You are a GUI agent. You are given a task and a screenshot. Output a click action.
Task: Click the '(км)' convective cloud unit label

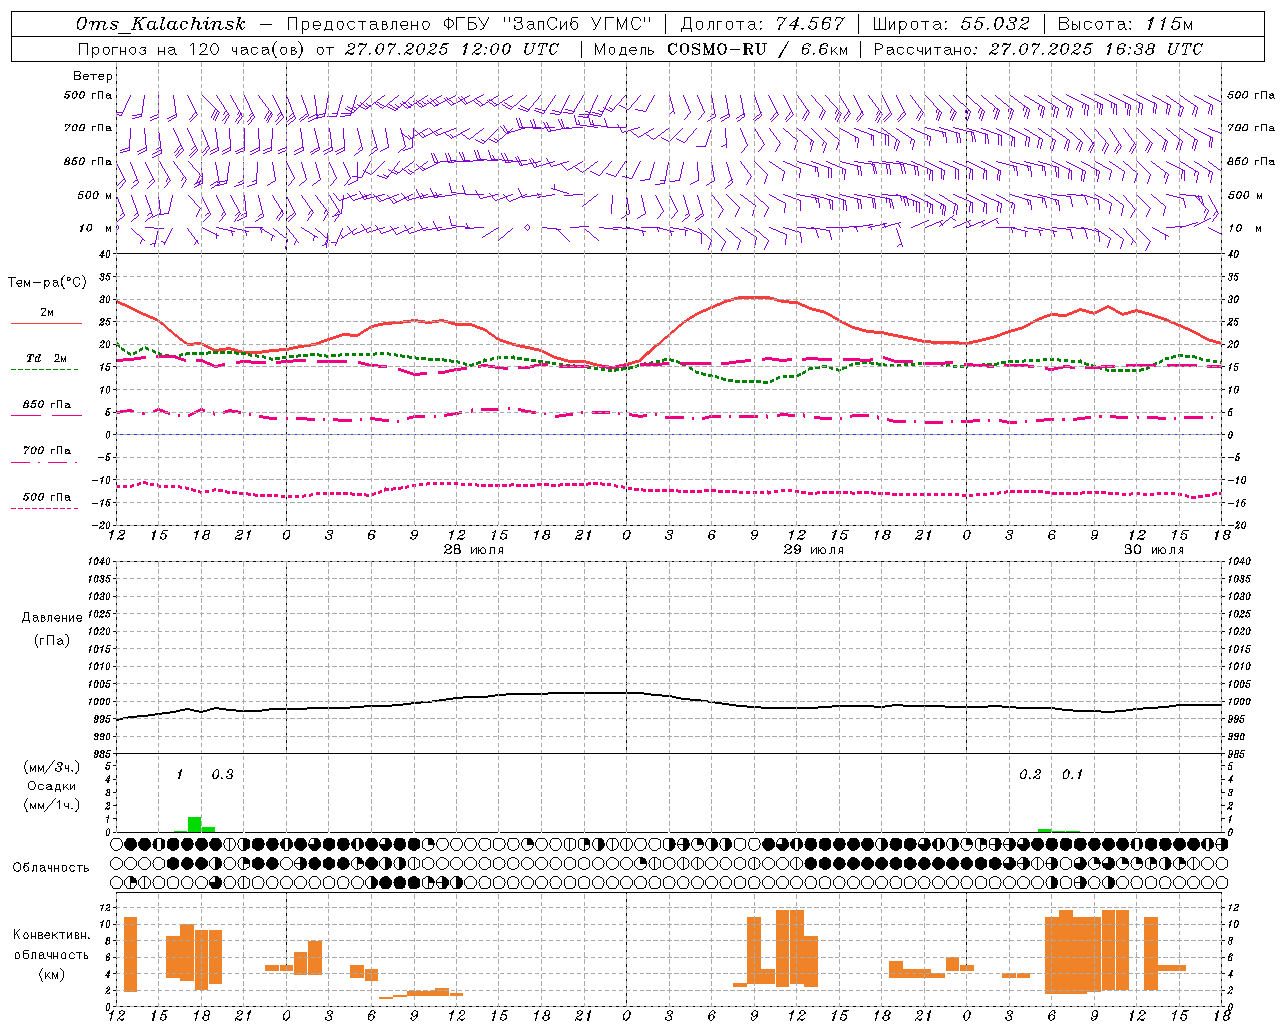pyautogui.click(x=51, y=974)
